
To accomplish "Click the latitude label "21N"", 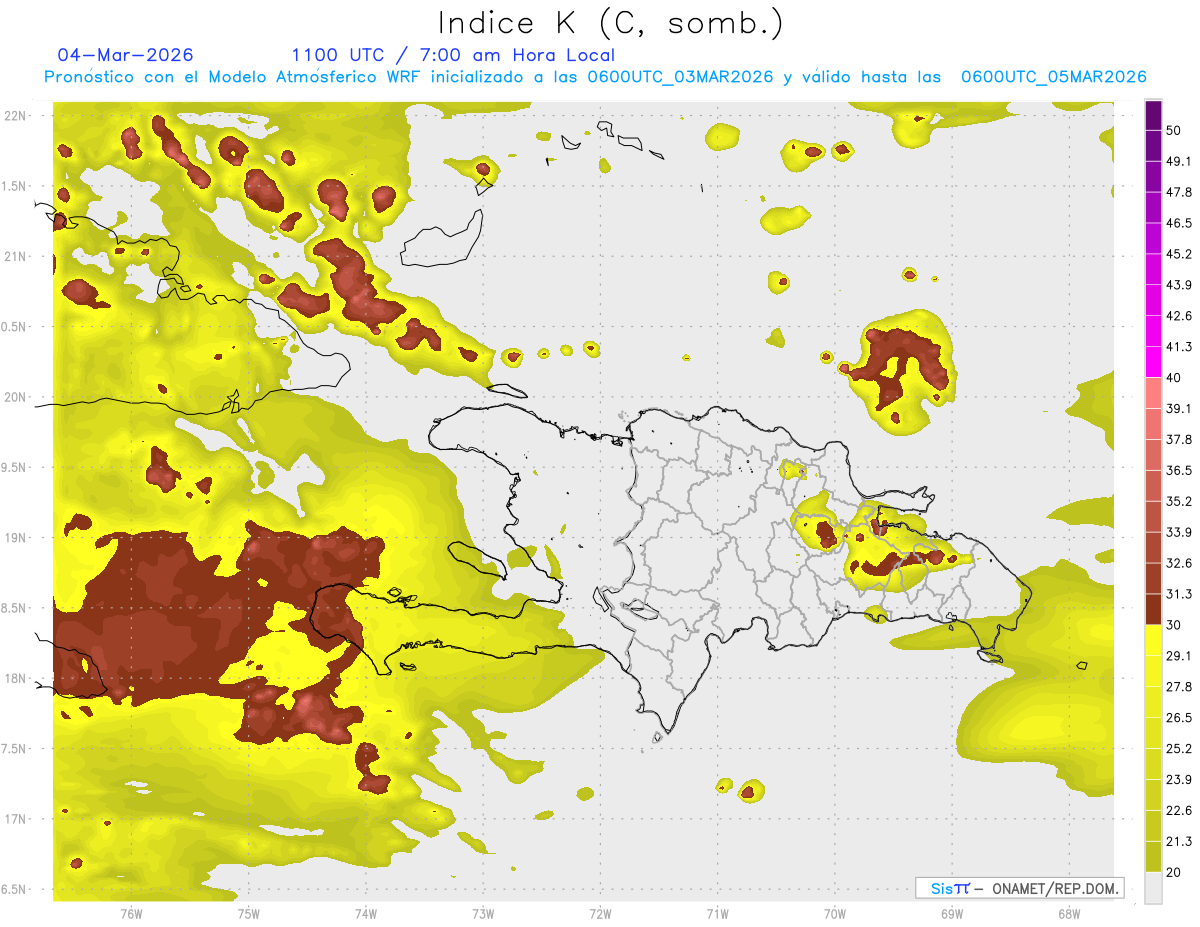I will tap(17, 256).
